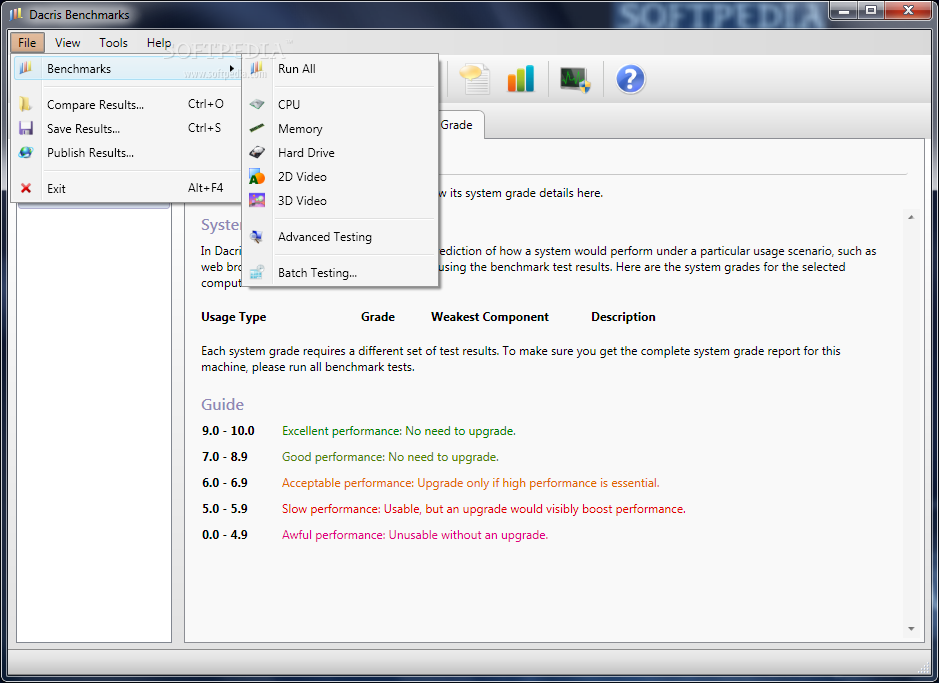This screenshot has height=683, width=939.
Task: Open the Help menu
Action: 159,43
